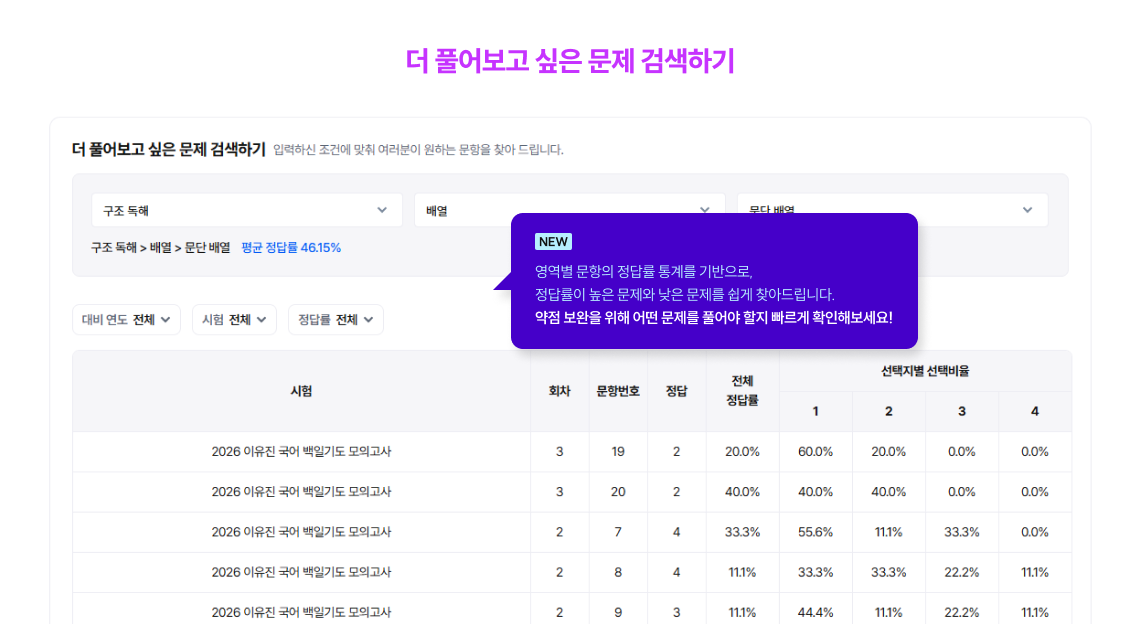Click the NEW badge in tooltip
1140x624 pixels.
pos(553,241)
